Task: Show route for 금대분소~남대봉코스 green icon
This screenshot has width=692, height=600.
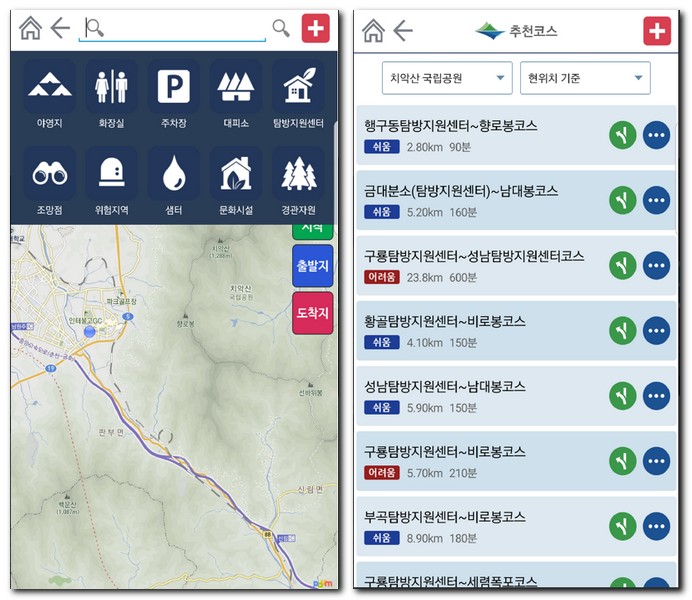Action: click(x=623, y=200)
